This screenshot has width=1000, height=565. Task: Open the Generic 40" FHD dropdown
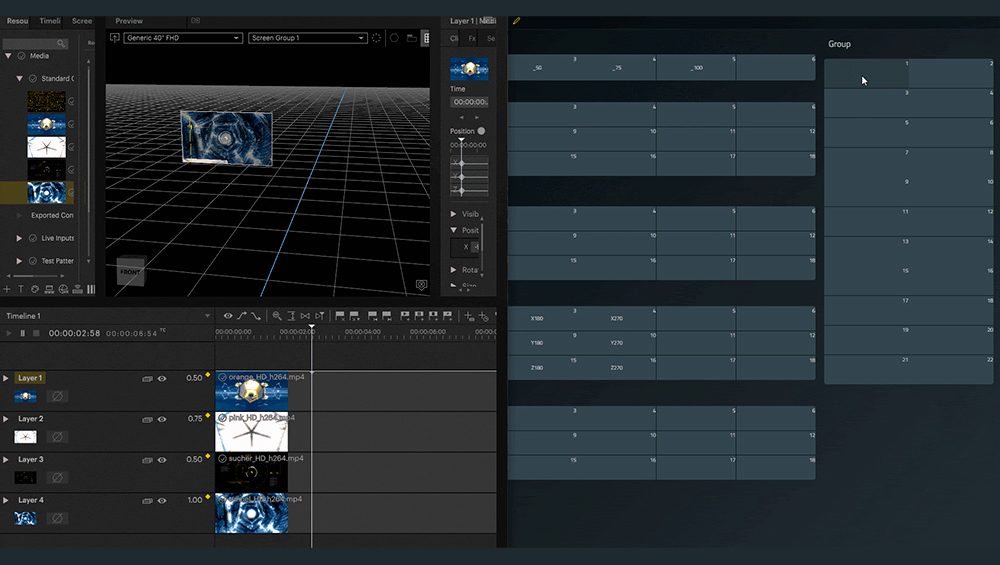click(183, 38)
